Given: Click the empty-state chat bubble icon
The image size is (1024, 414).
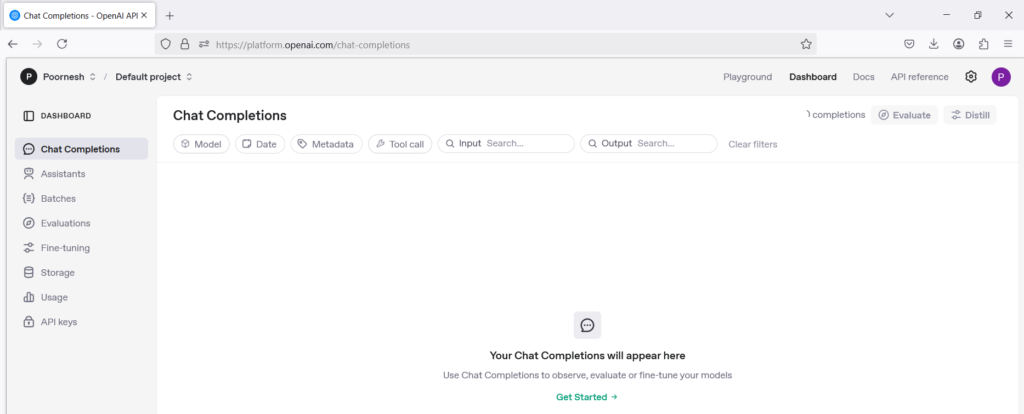Looking at the screenshot, I should point(587,325).
